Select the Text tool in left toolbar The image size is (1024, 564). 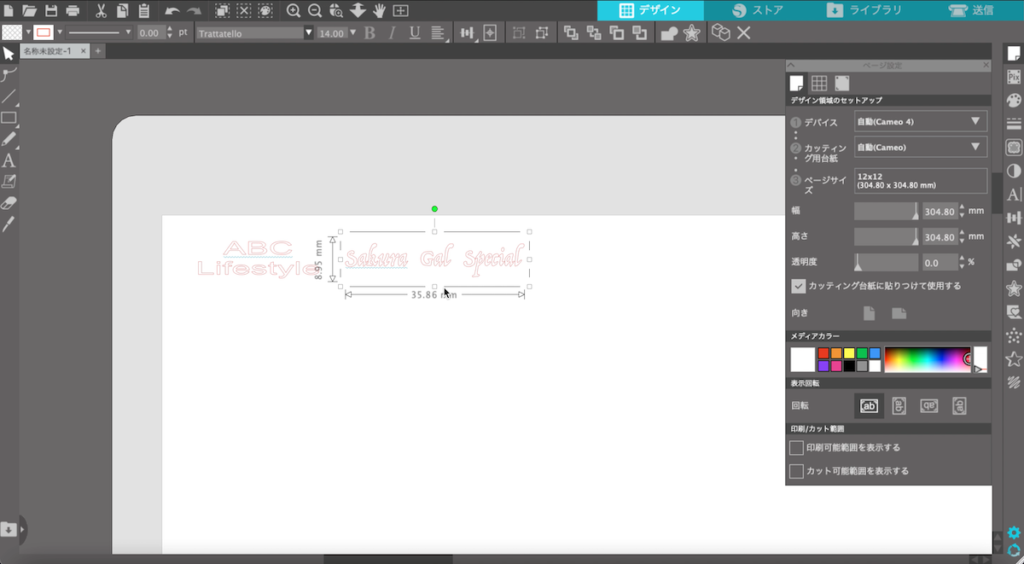[9, 160]
